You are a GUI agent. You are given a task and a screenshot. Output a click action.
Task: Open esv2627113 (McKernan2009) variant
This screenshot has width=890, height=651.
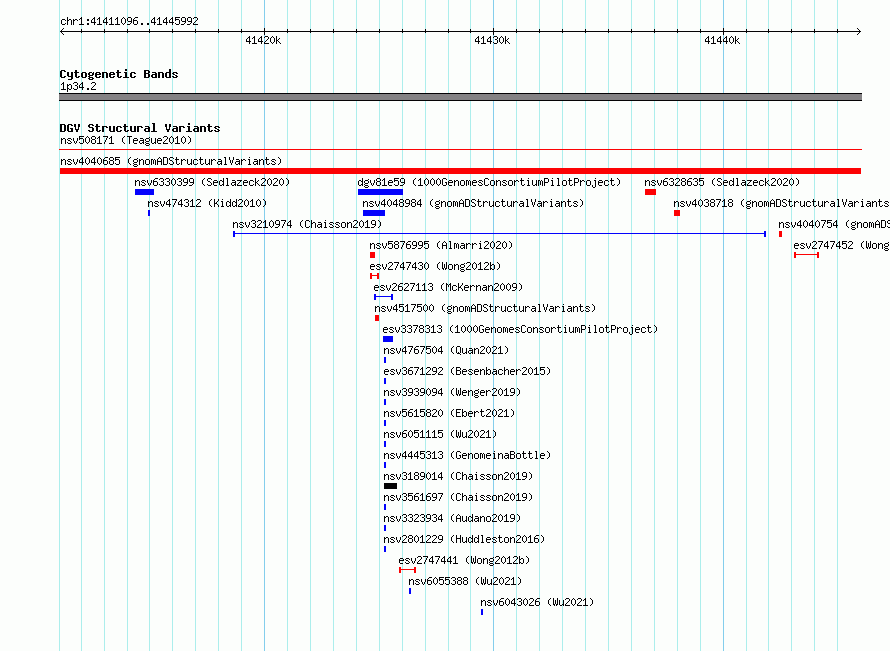pyautogui.click(x=448, y=287)
